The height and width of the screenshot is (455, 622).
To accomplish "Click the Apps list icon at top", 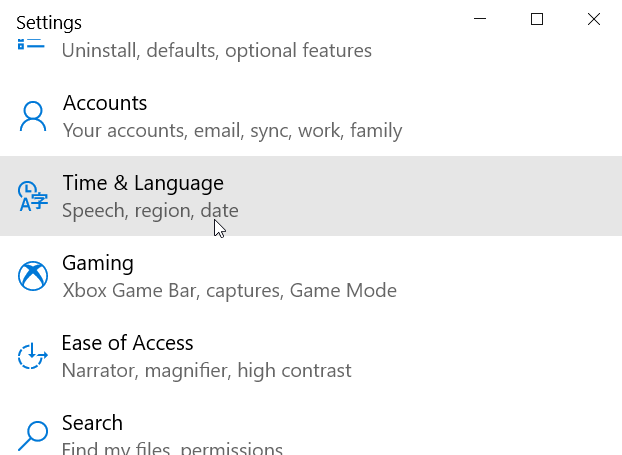I will tap(31, 44).
